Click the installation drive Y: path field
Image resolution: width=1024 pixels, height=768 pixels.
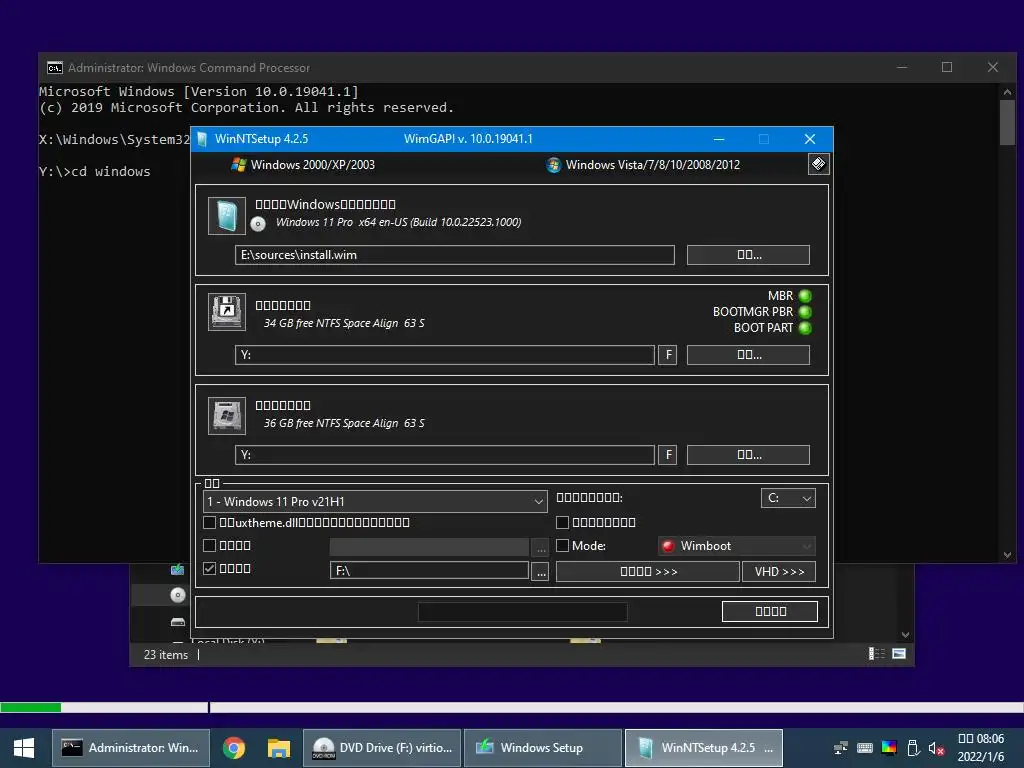point(445,455)
